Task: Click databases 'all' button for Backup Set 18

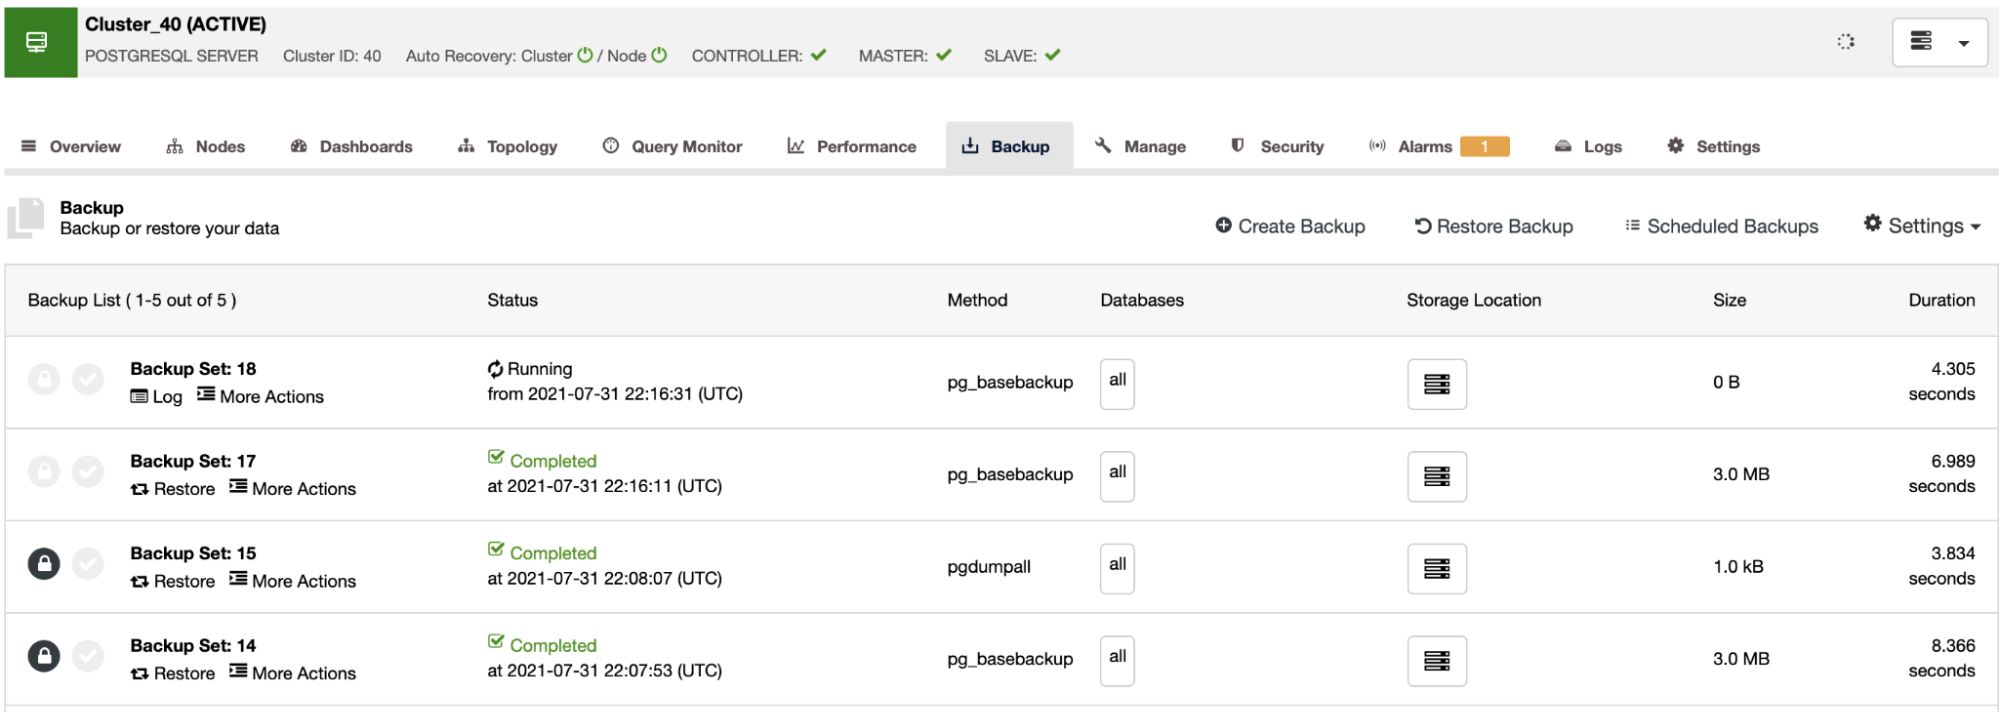Action: 1117,384
